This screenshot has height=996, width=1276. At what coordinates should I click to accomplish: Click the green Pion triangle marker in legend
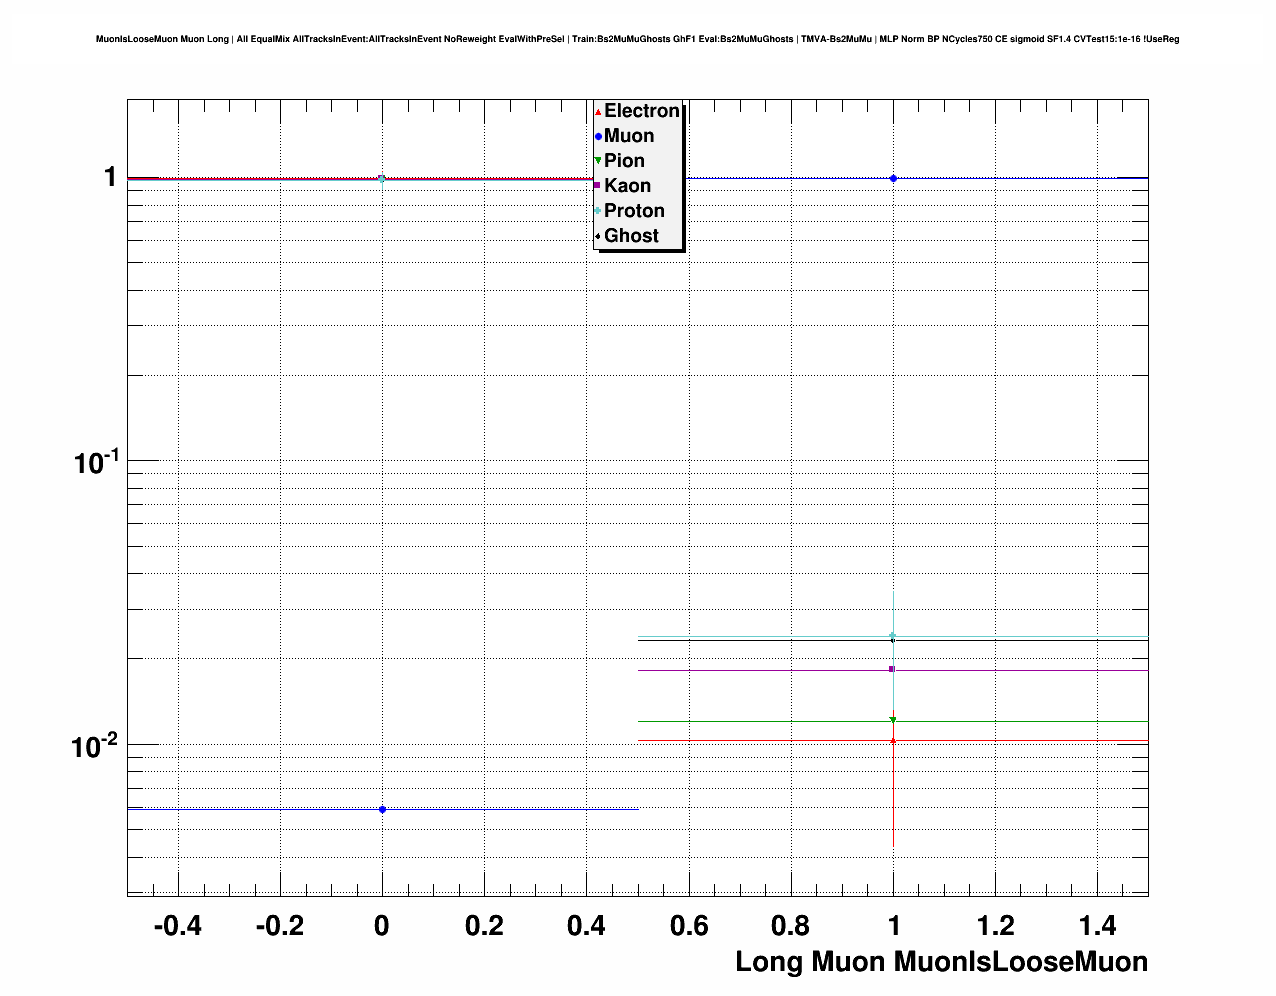[x=598, y=161]
